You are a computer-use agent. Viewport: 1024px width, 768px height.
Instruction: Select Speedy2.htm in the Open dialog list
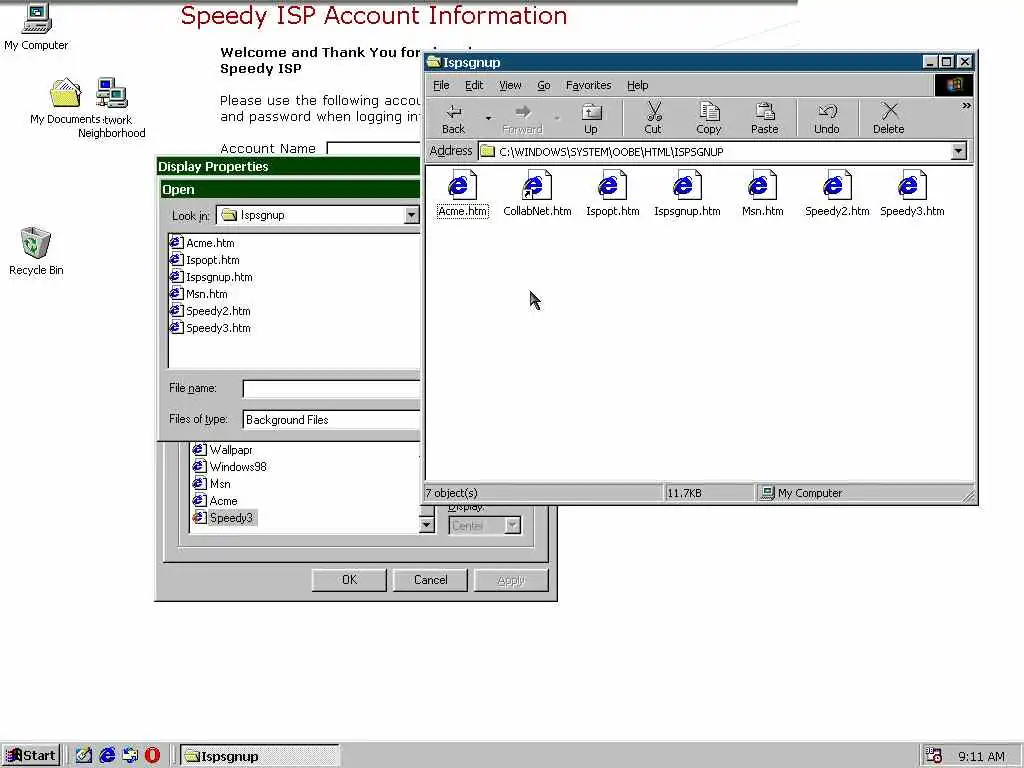[x=210, y=311]
